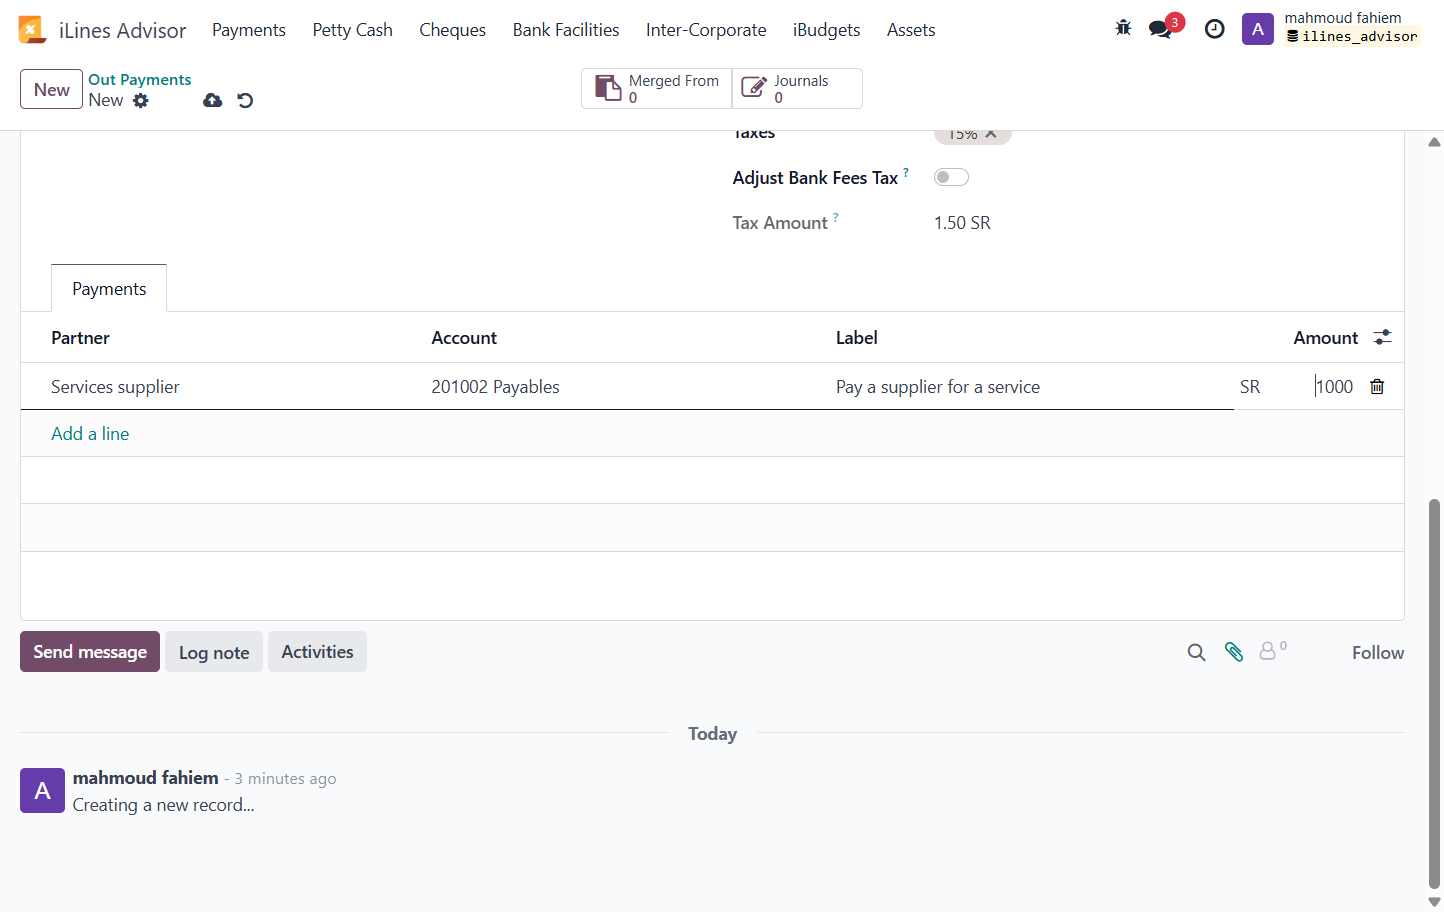Open the debug bug icon menu
The height and width of the screenshot is (912, 1444).
coord(1123,29)
